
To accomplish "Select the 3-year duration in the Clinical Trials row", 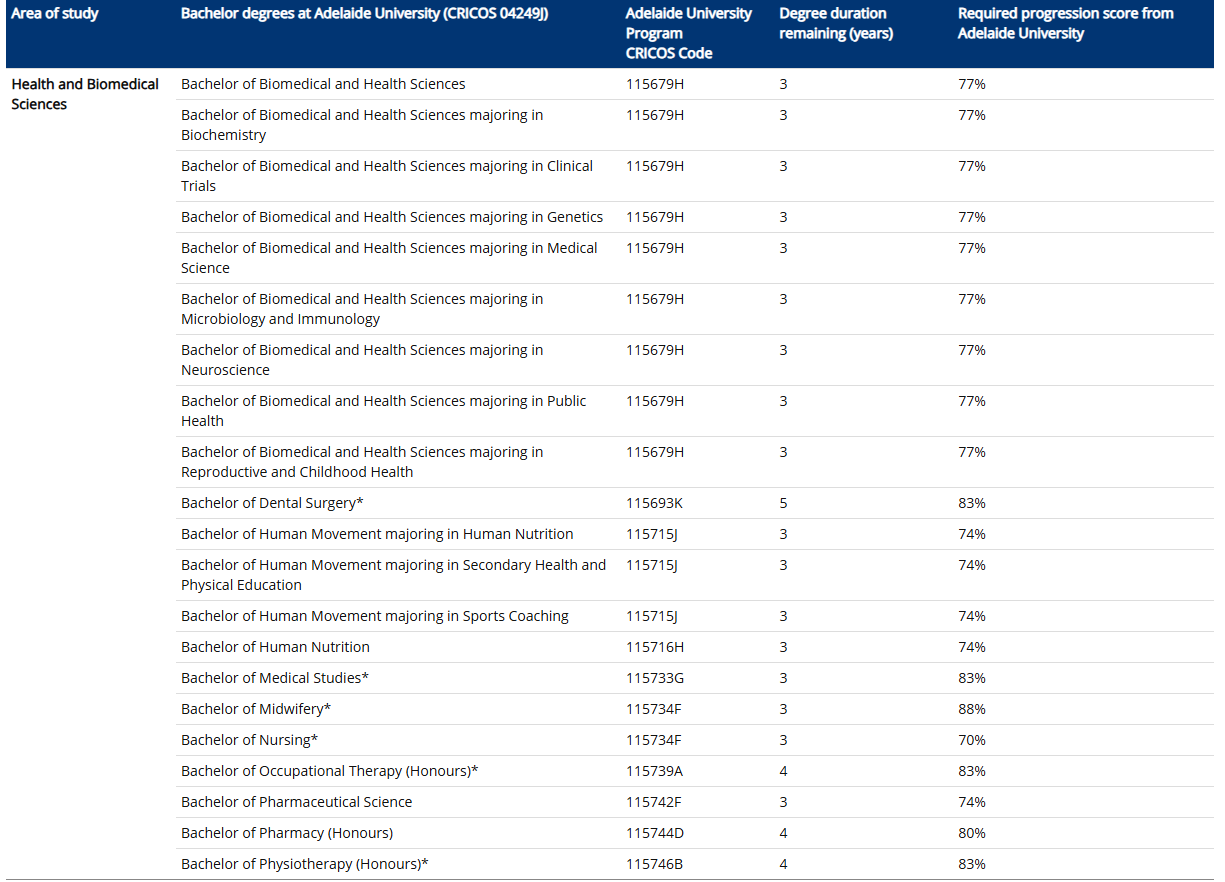I will coord(784,166).
